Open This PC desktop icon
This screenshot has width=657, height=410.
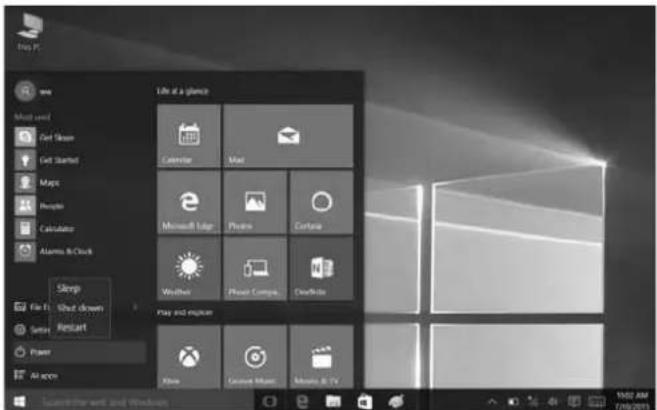coord(29,31)
